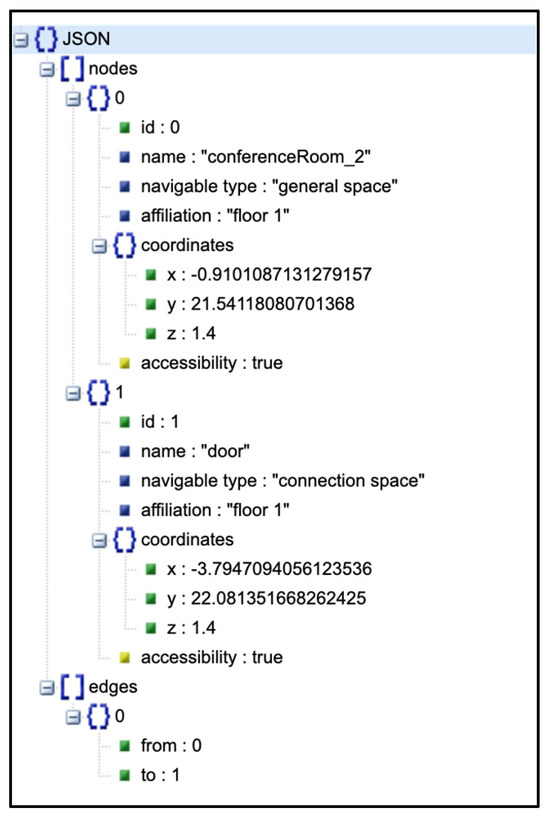Select the to : 1 entry

coord(160,775)
